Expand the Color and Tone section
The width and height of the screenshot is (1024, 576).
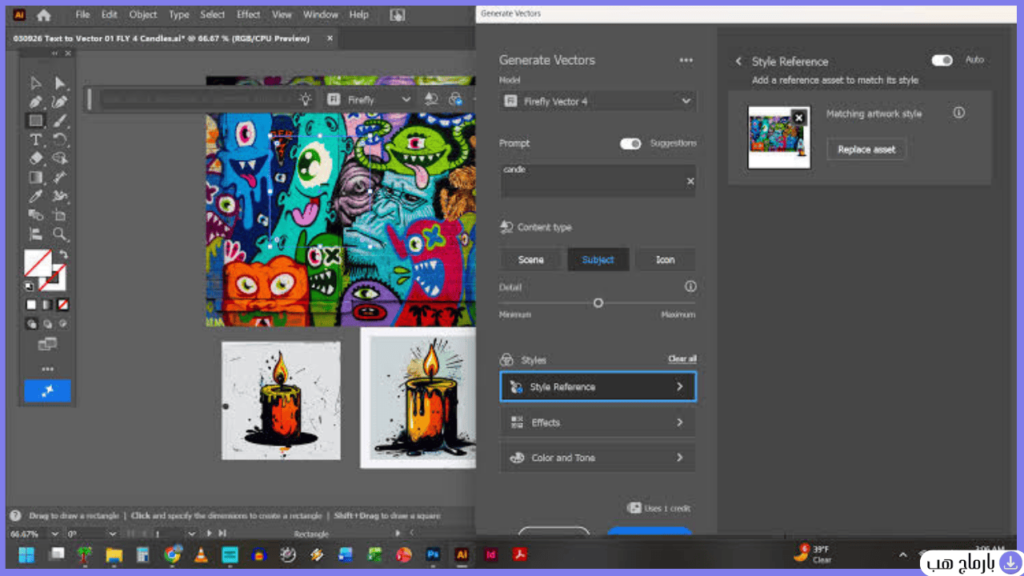(598, 458)
